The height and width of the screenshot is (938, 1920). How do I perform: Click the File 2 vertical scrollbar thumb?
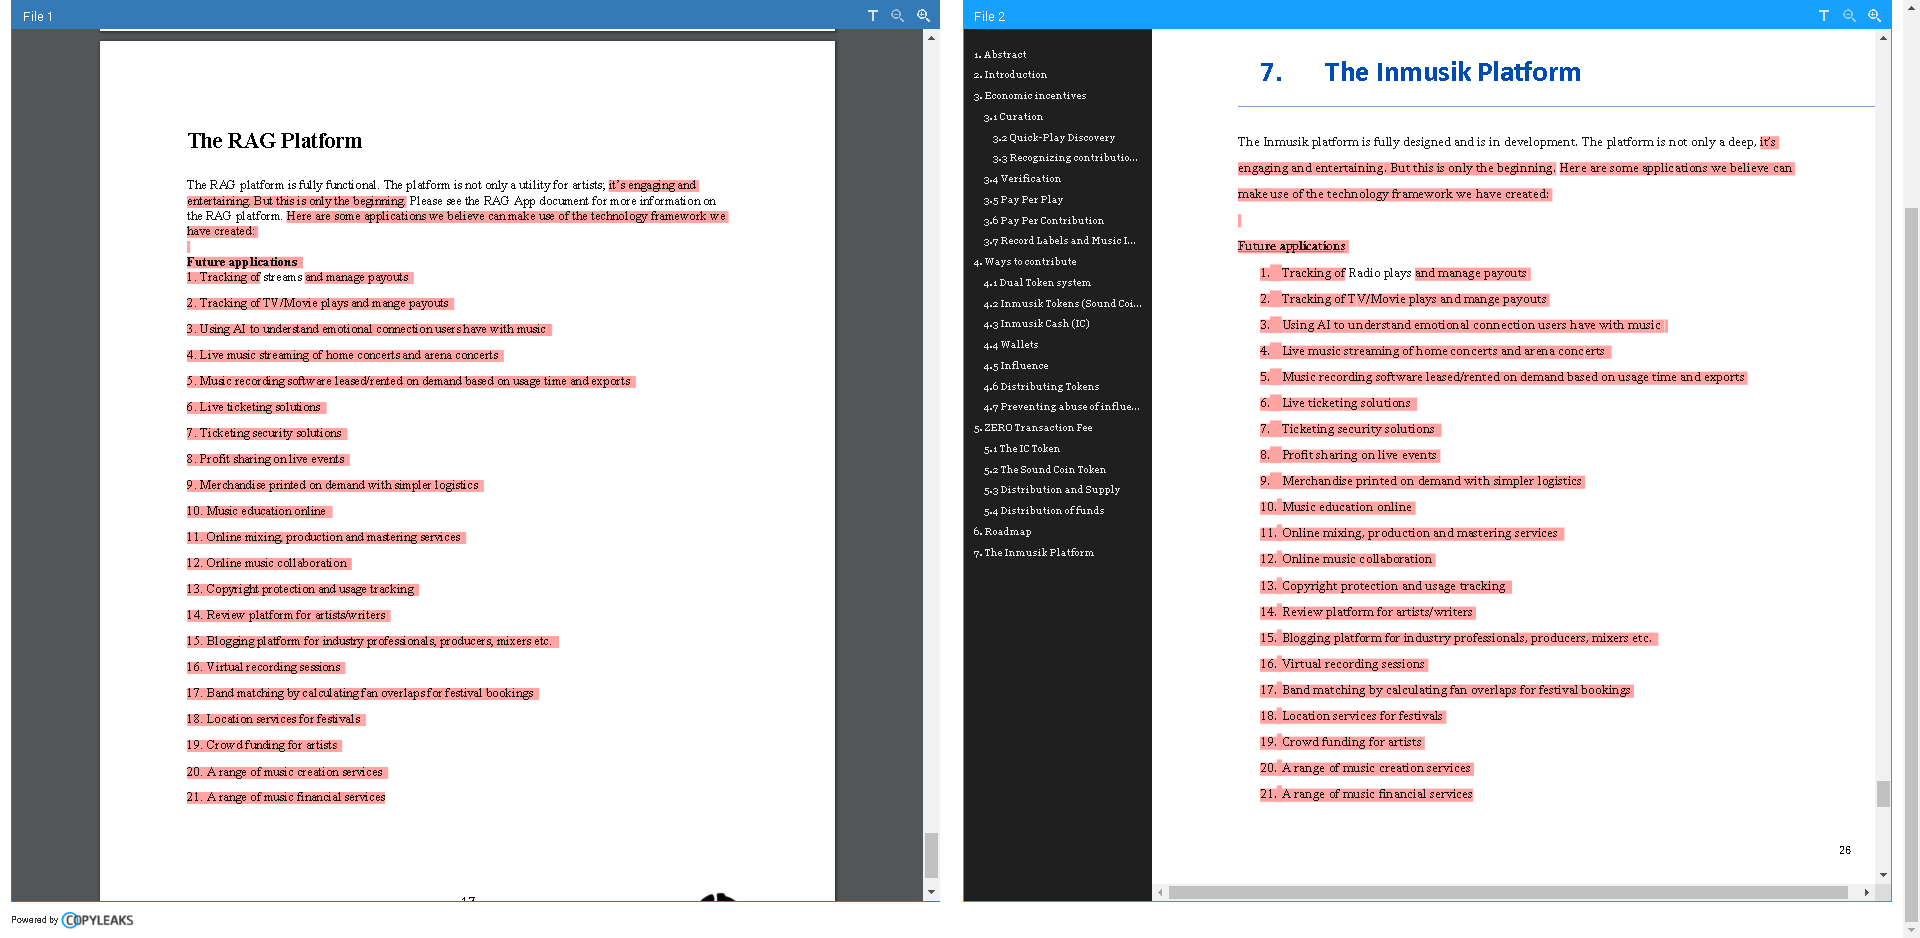point(1883,794)
